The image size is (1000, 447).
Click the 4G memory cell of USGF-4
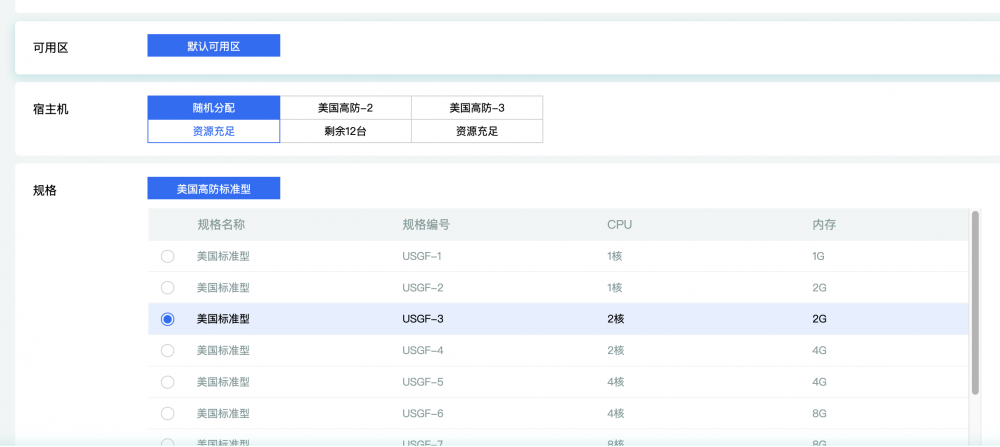[820, 351]
